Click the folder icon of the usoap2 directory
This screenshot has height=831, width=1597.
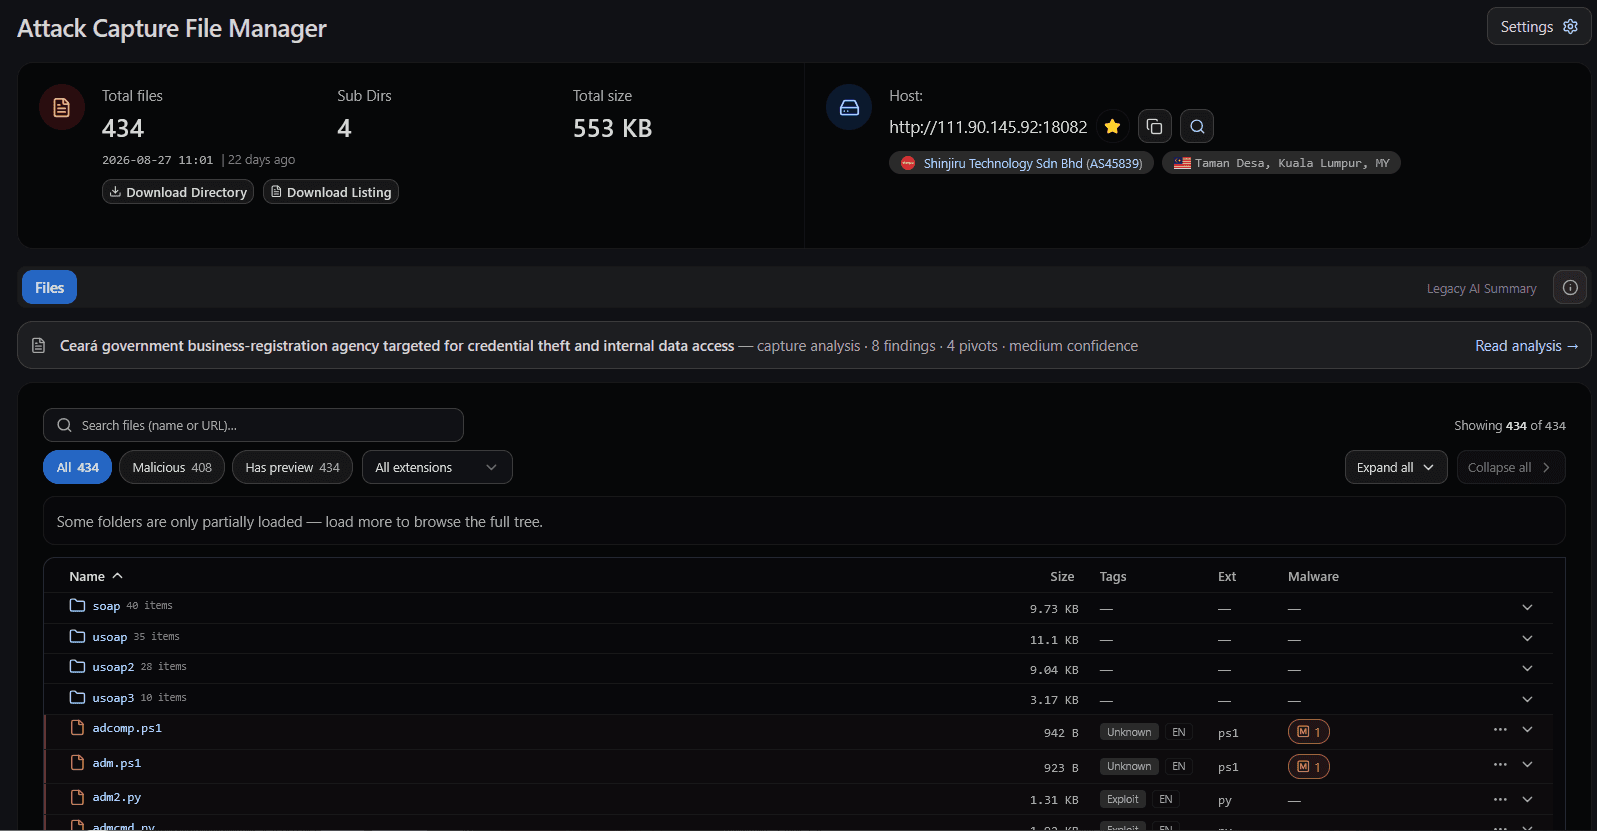(x=77, y=667)
